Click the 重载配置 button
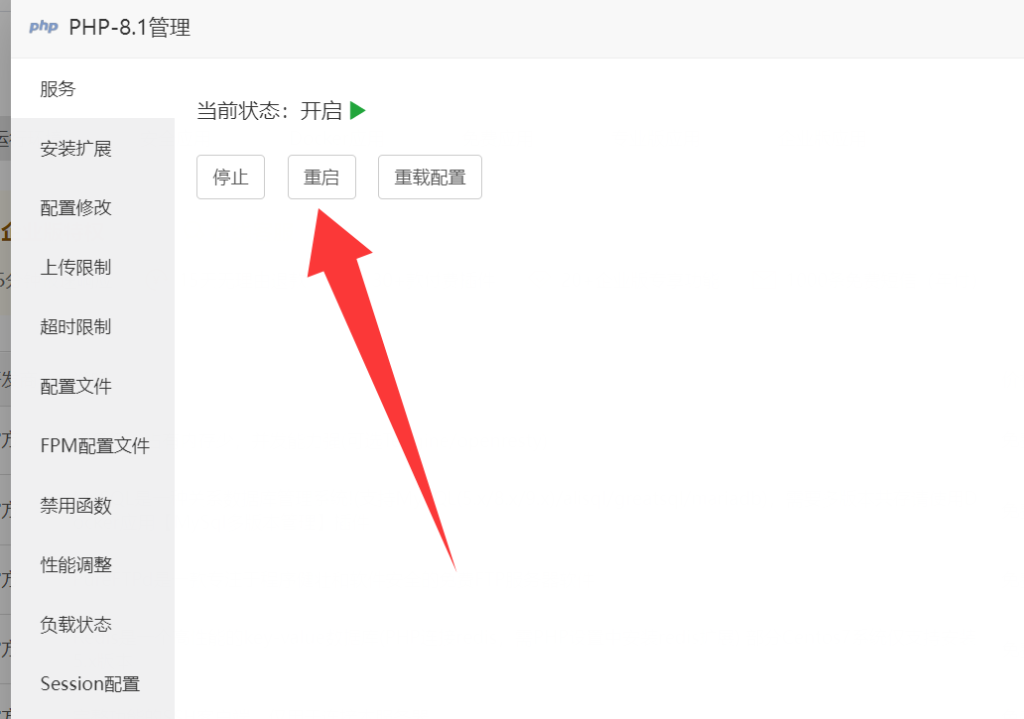 click(x=430, y=177)
